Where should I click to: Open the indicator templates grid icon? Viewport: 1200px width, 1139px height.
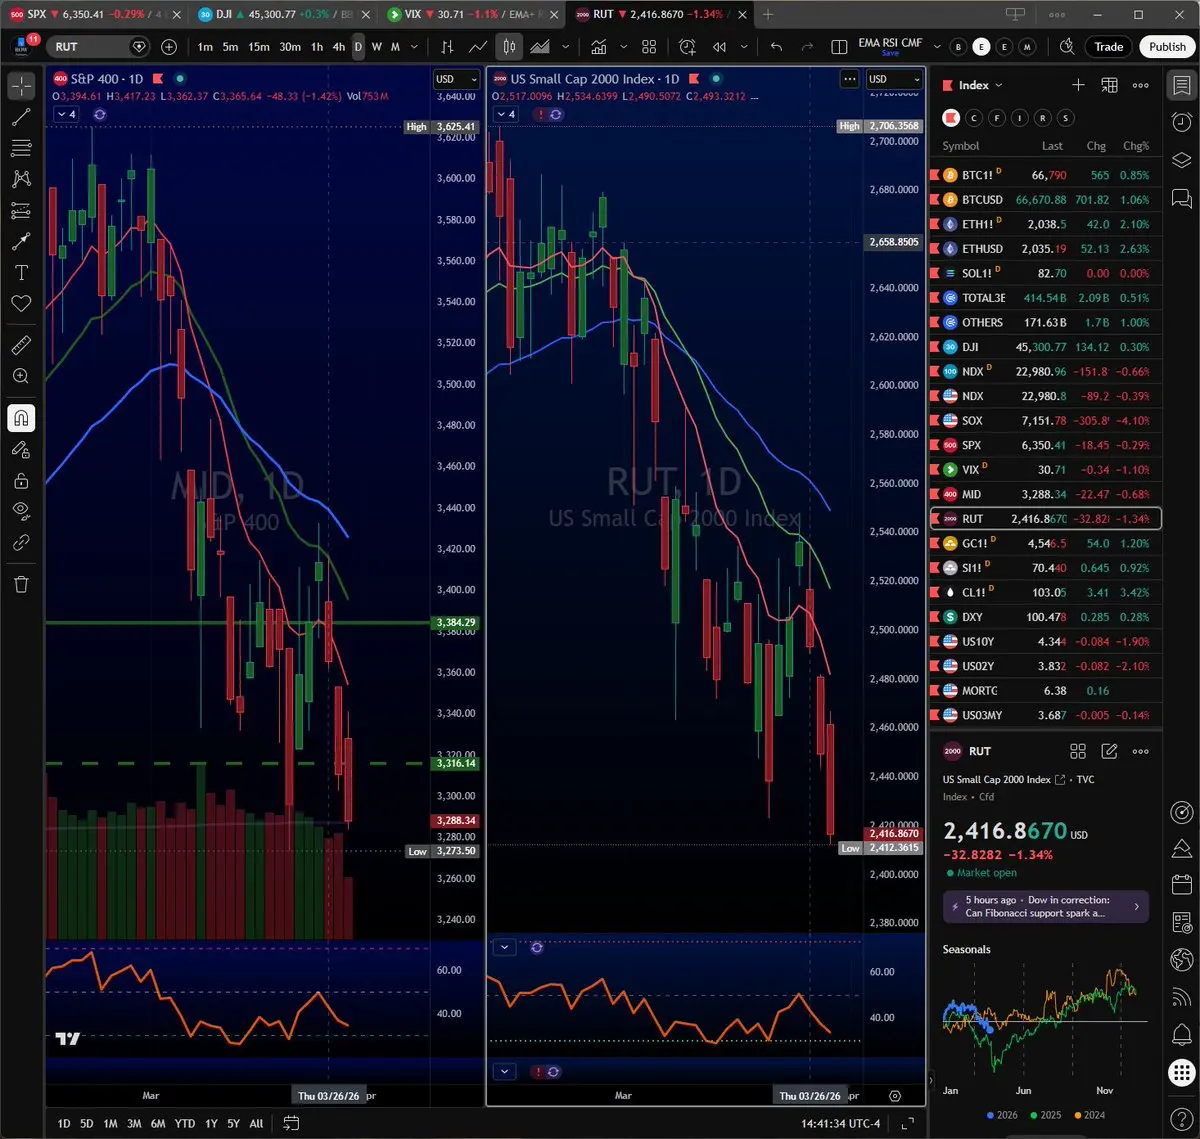point(649,47)
